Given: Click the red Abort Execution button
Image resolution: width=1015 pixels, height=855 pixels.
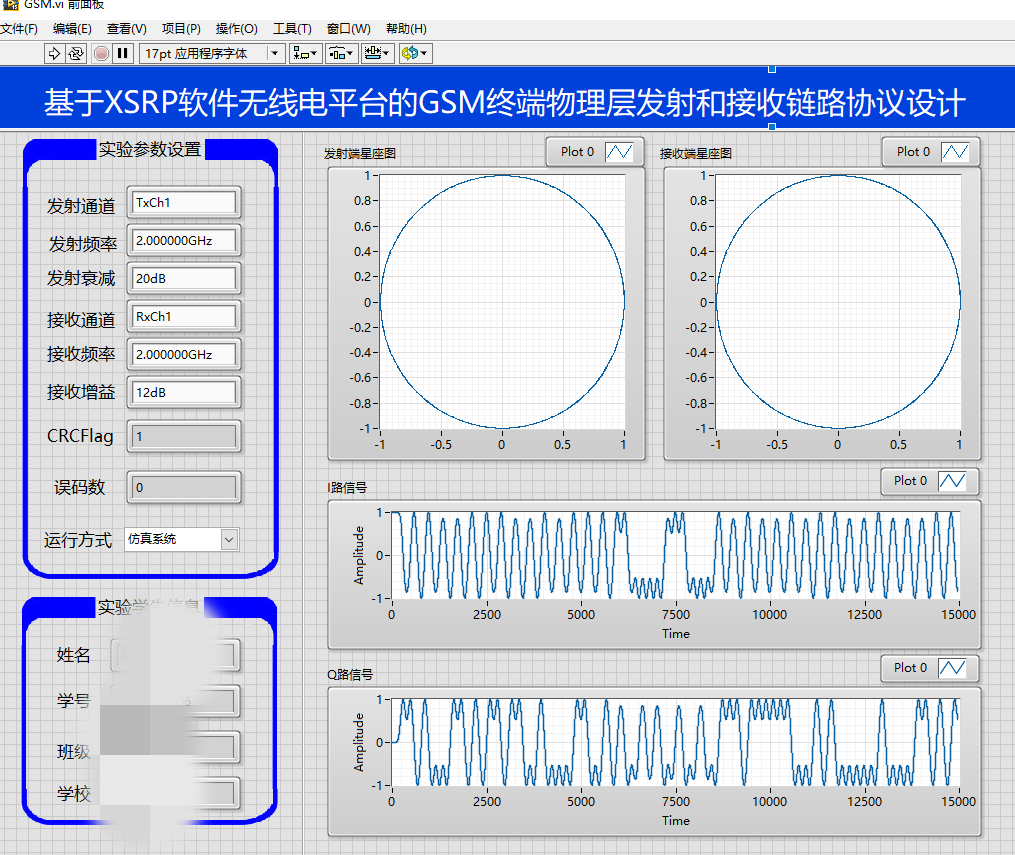Looking at the screenshot, I should pyautogui.click(x=102, y=53).
